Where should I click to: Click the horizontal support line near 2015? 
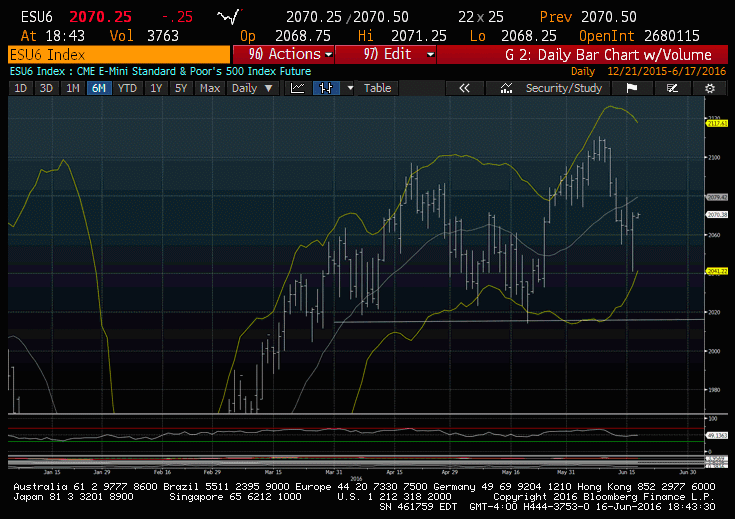coord(519,321)
